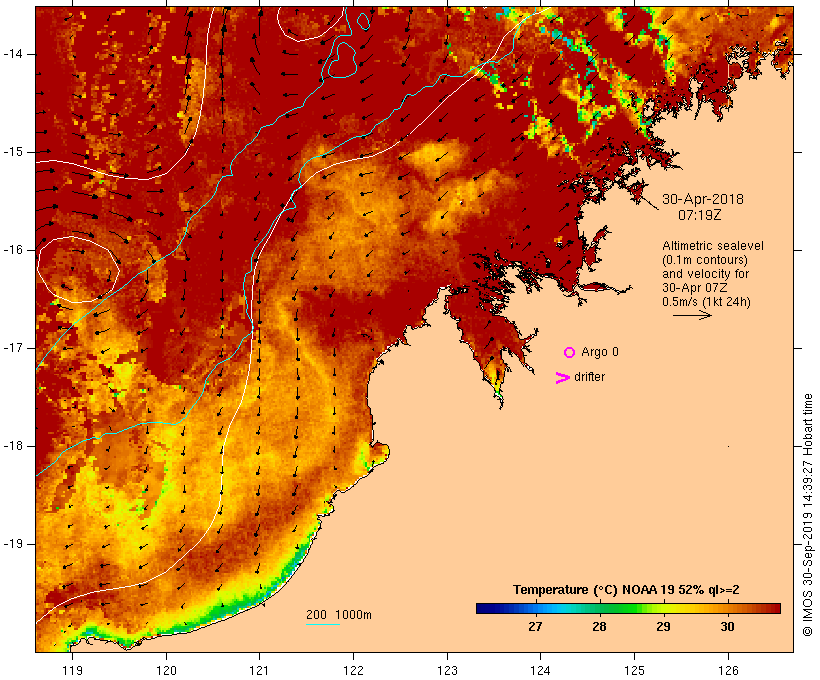Click the '0.5m/s (1kt 24h)' text
The image size is (820, 680).
707,302
